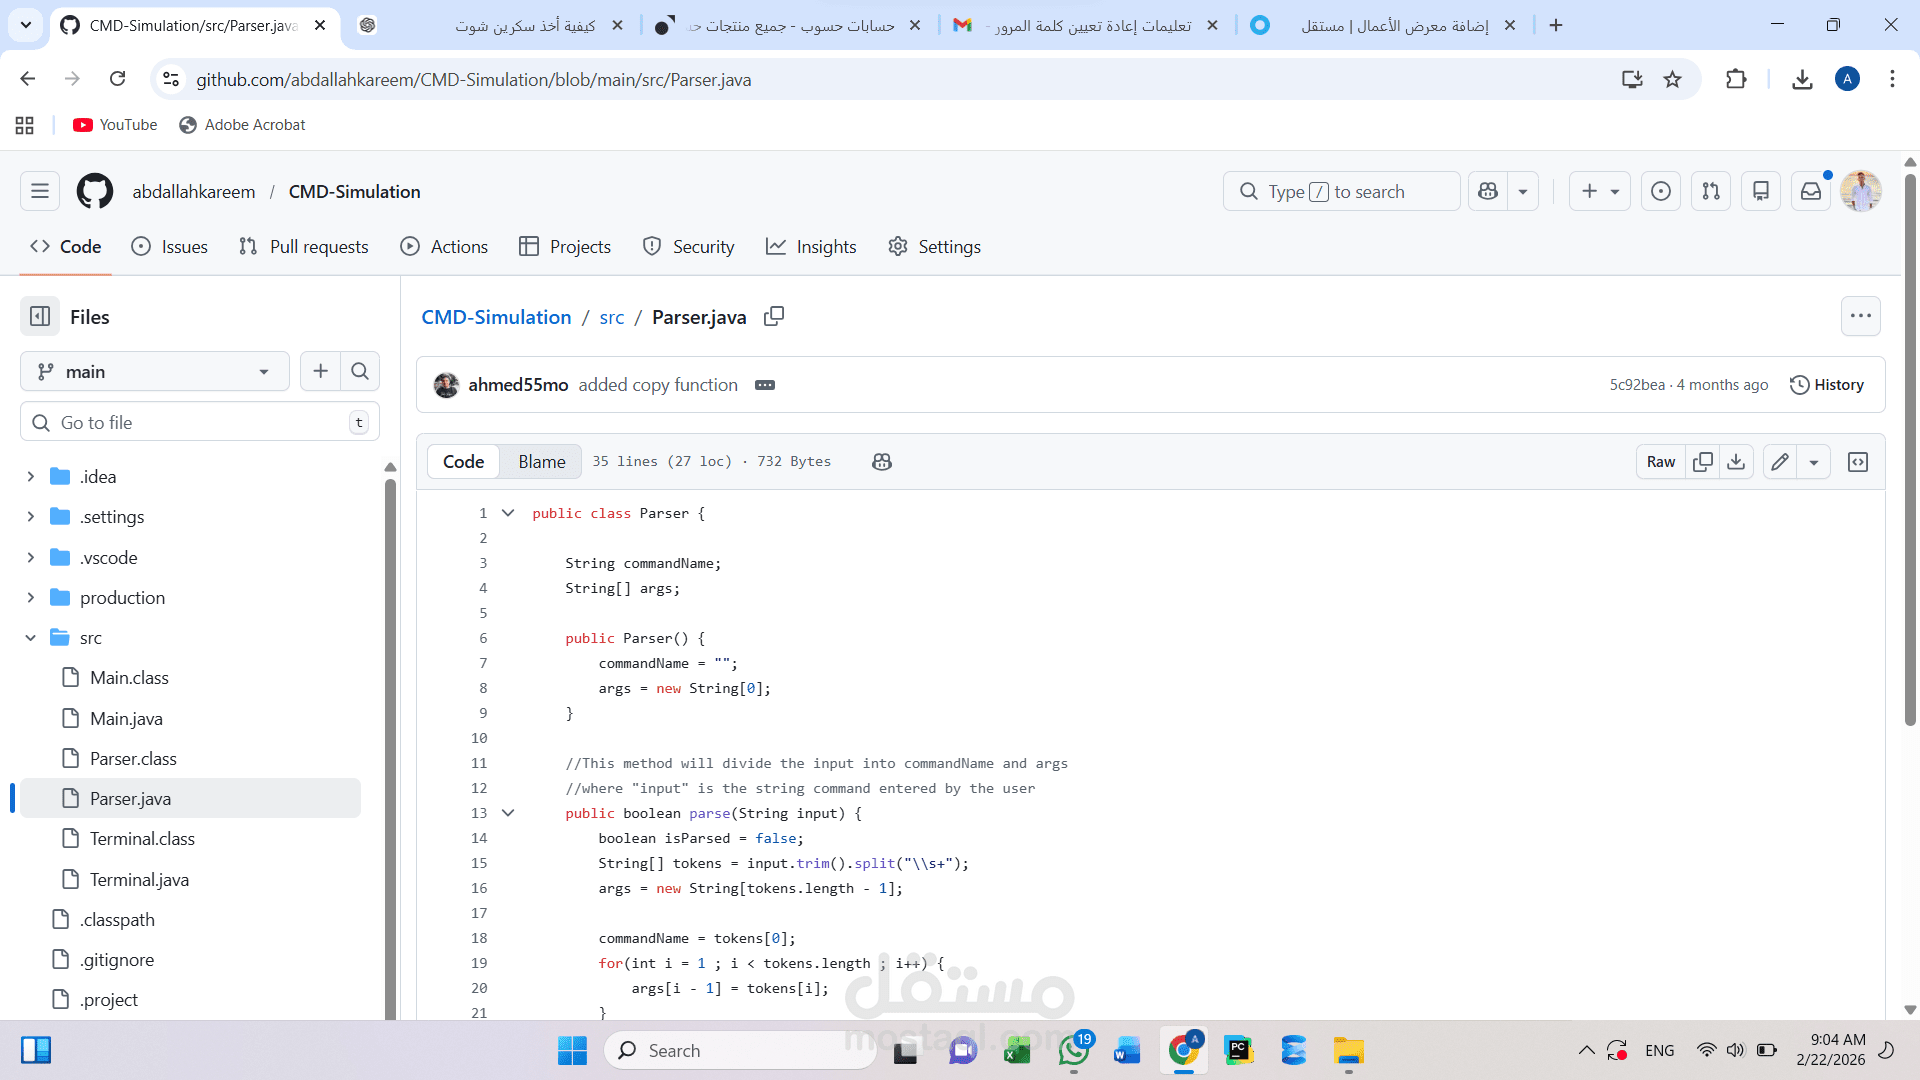Open the pull requests icon in header

pyautogui.click(x=1711, y=191)
